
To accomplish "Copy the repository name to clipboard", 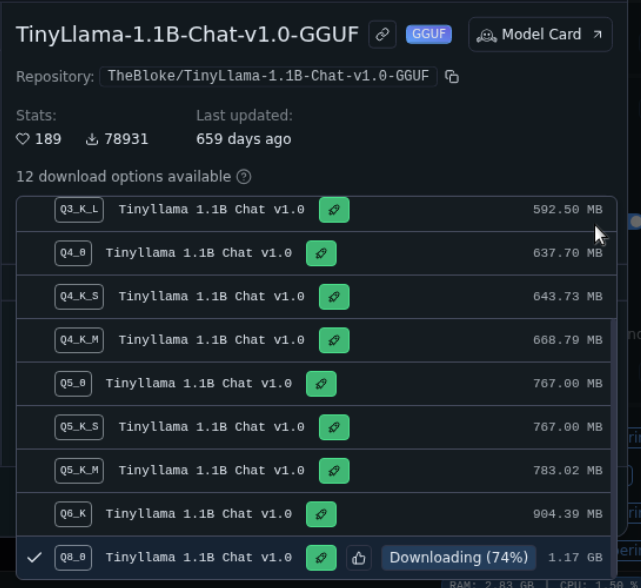I will pos(452,77).
